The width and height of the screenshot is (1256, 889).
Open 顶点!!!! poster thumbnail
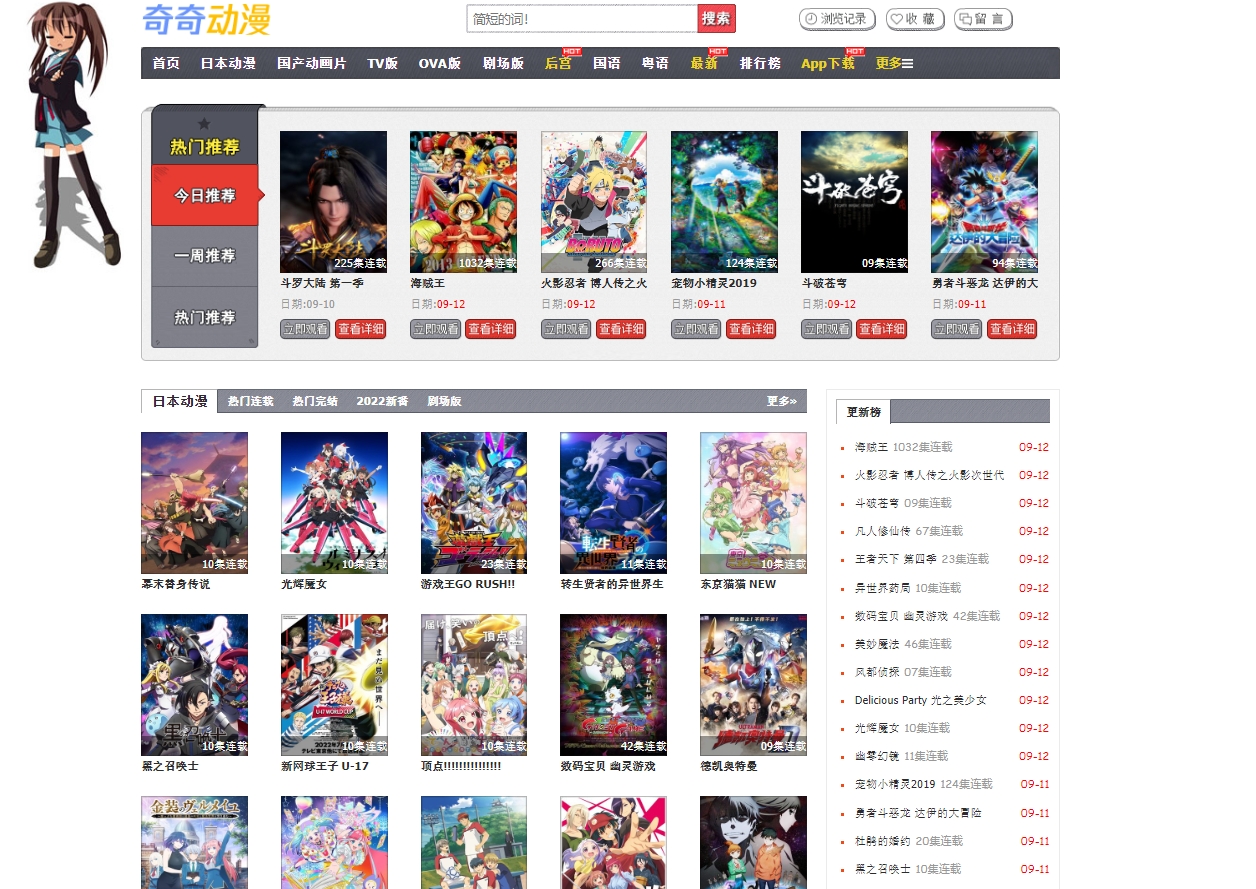[x=474, y=685]
